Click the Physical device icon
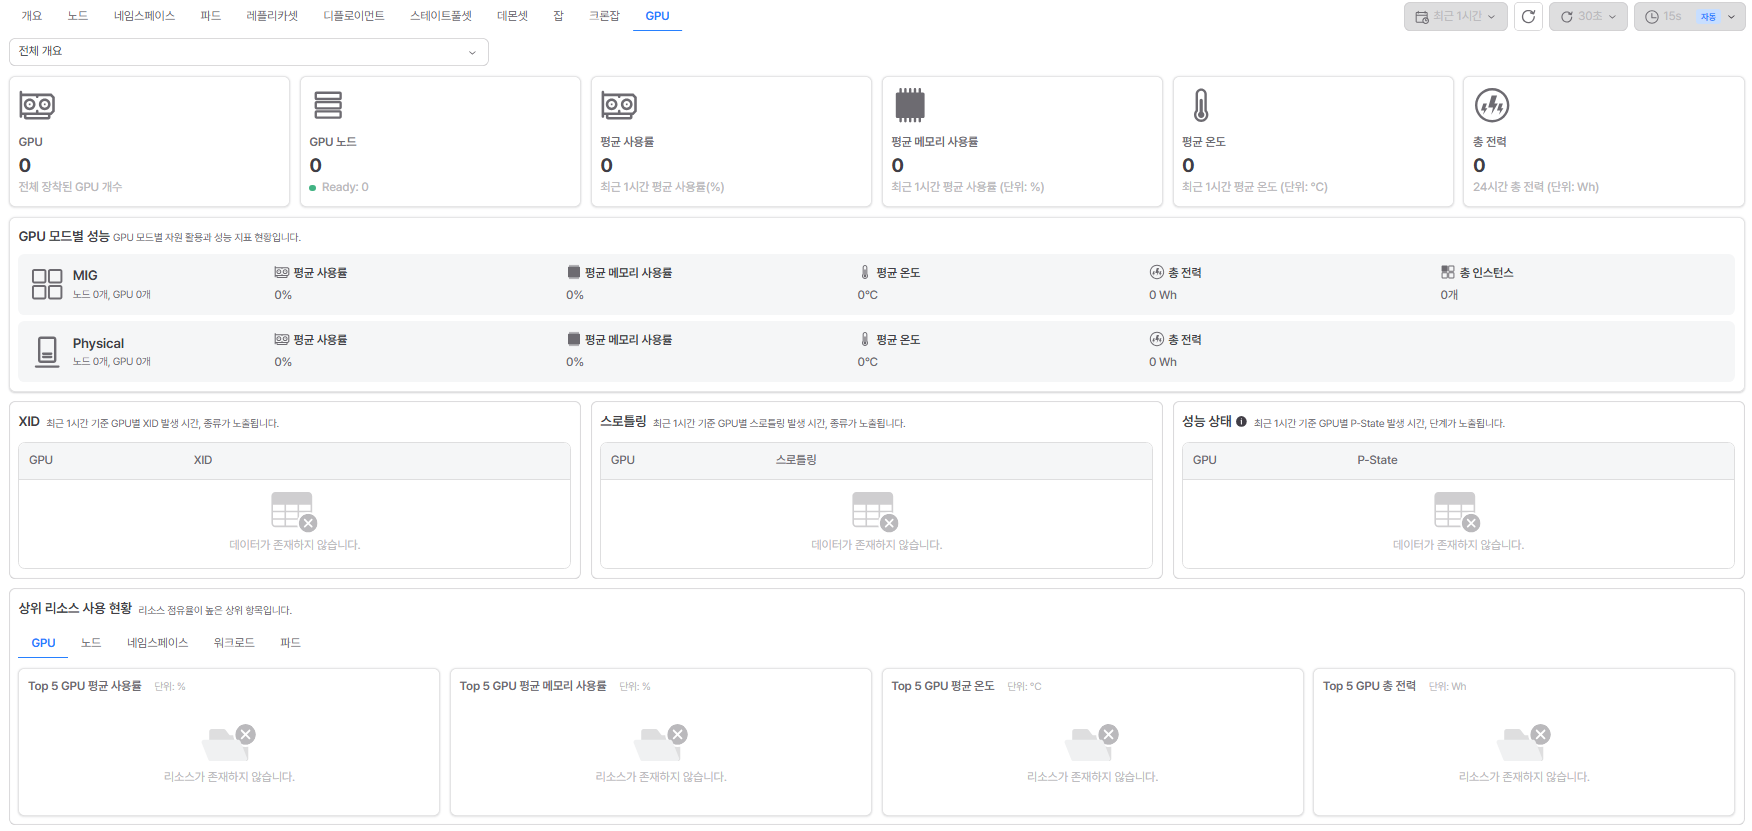This screenshot has height=831, width=1752. coord(47,351)
